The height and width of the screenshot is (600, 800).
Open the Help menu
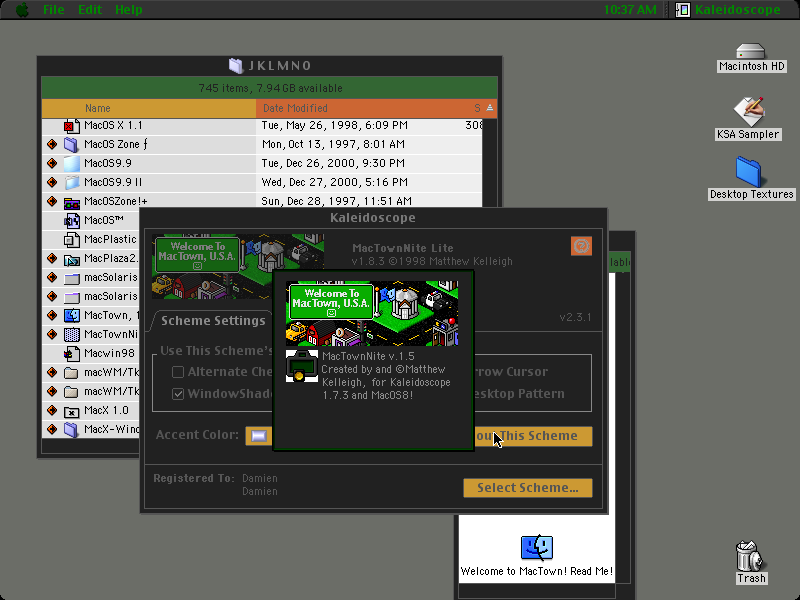pos(129,10)
